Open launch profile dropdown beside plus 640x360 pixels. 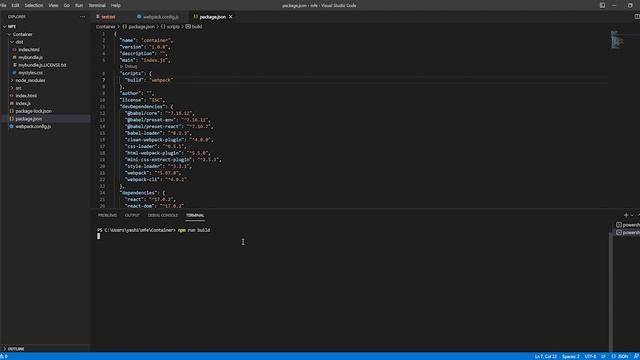coord(632,215)
